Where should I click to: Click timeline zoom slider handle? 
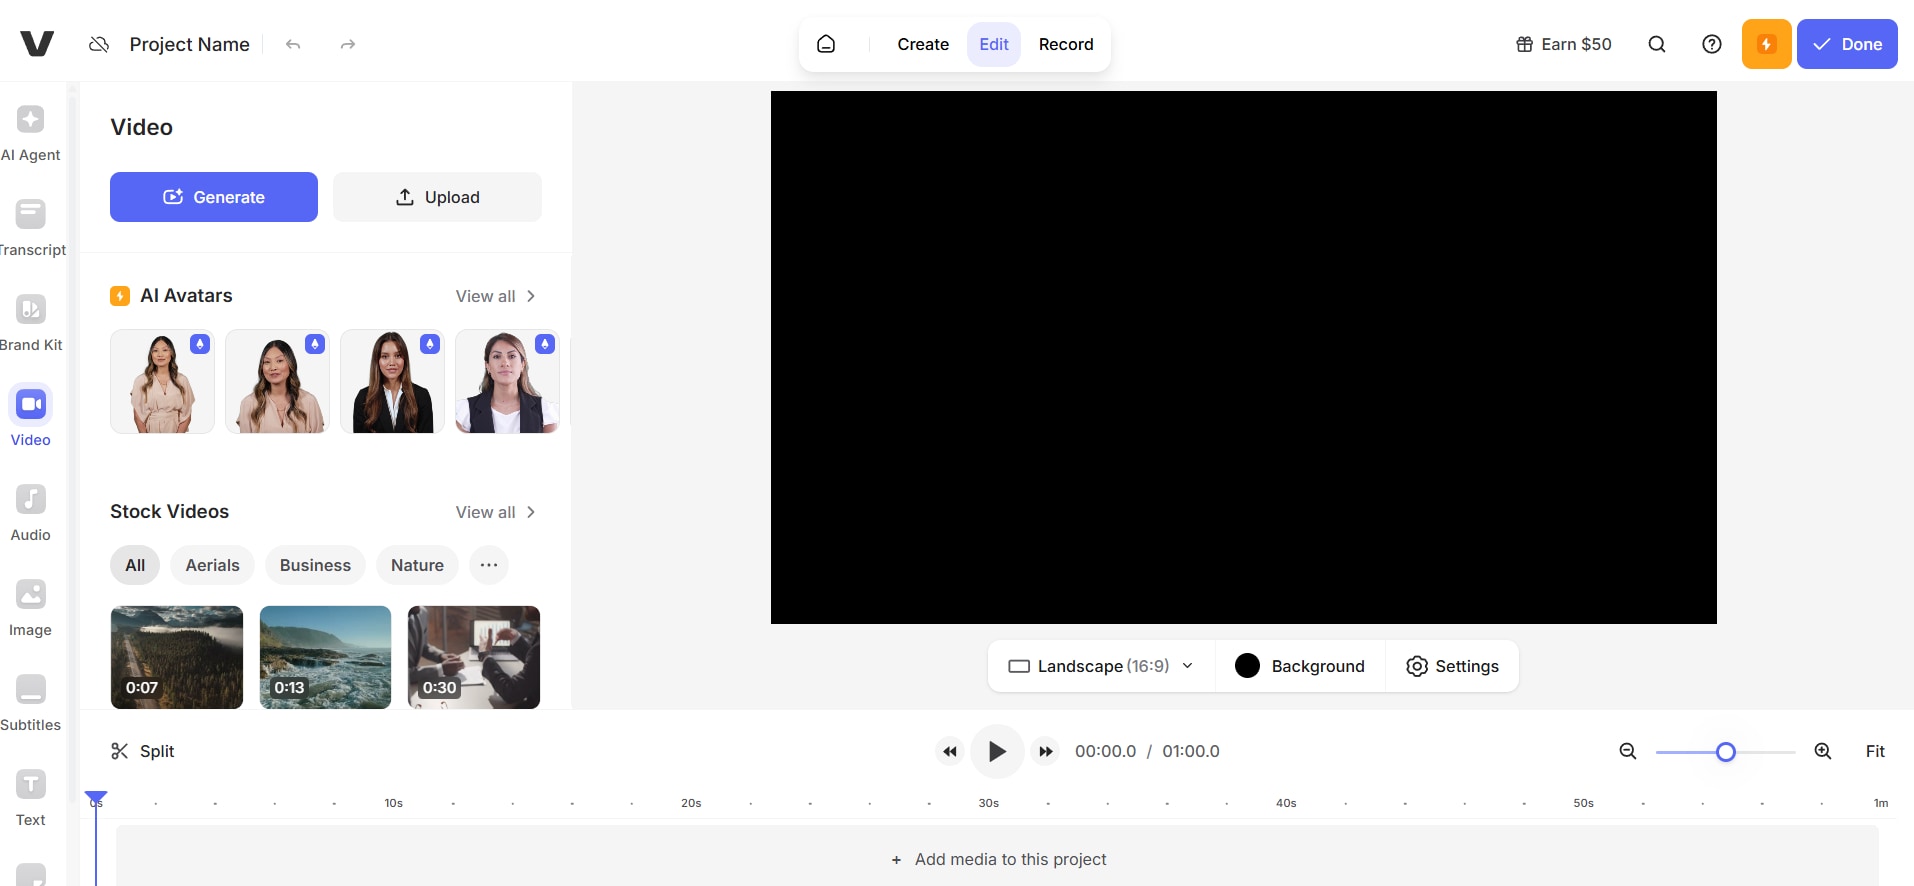click(1725, 752)
